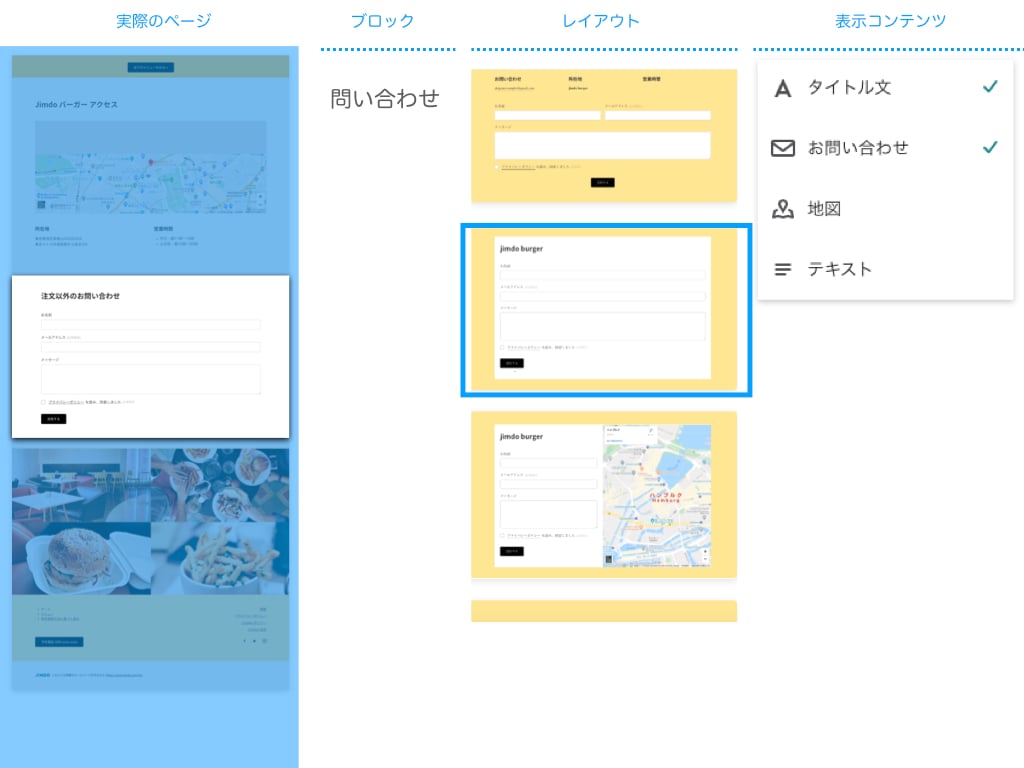Uncheck the お問い合わせ checkmark

click(x=989, y=147)
